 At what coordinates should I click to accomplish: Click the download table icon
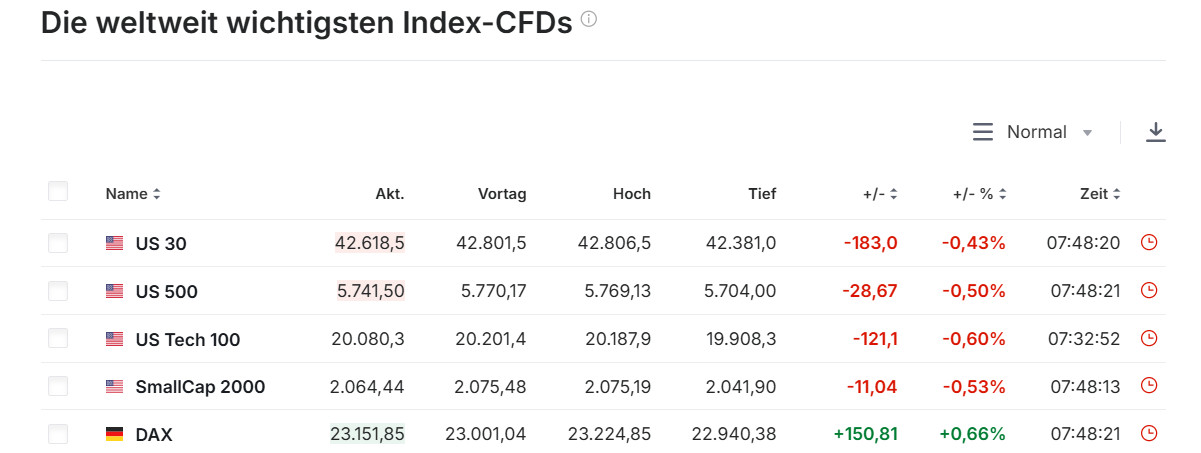1156,132
